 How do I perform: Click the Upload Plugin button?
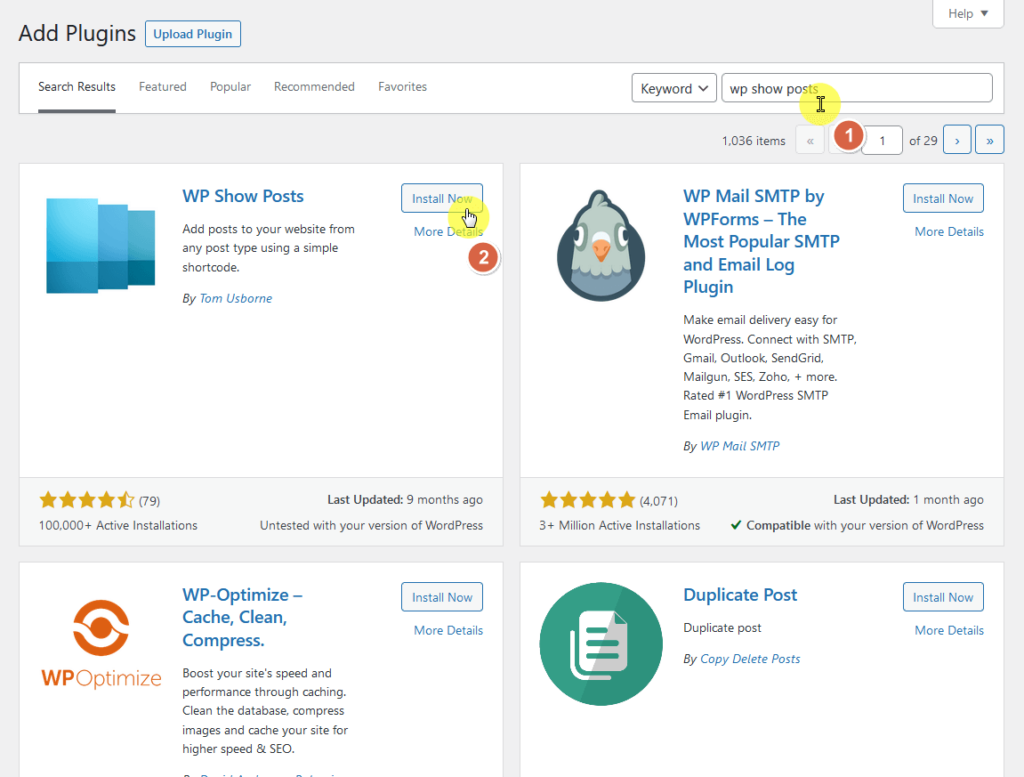tap(193, 34)
